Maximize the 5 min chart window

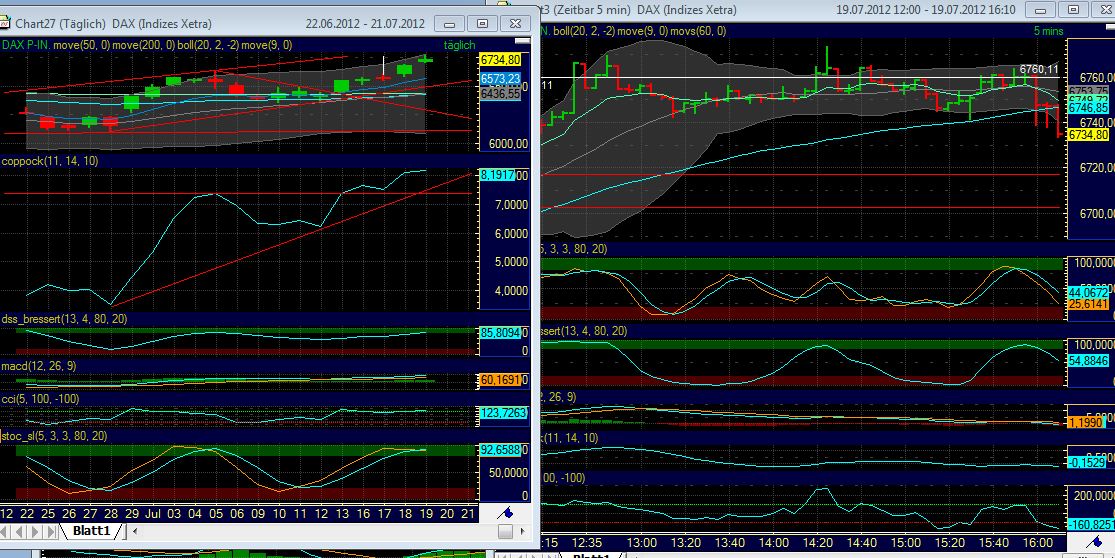coord(1073,10)
